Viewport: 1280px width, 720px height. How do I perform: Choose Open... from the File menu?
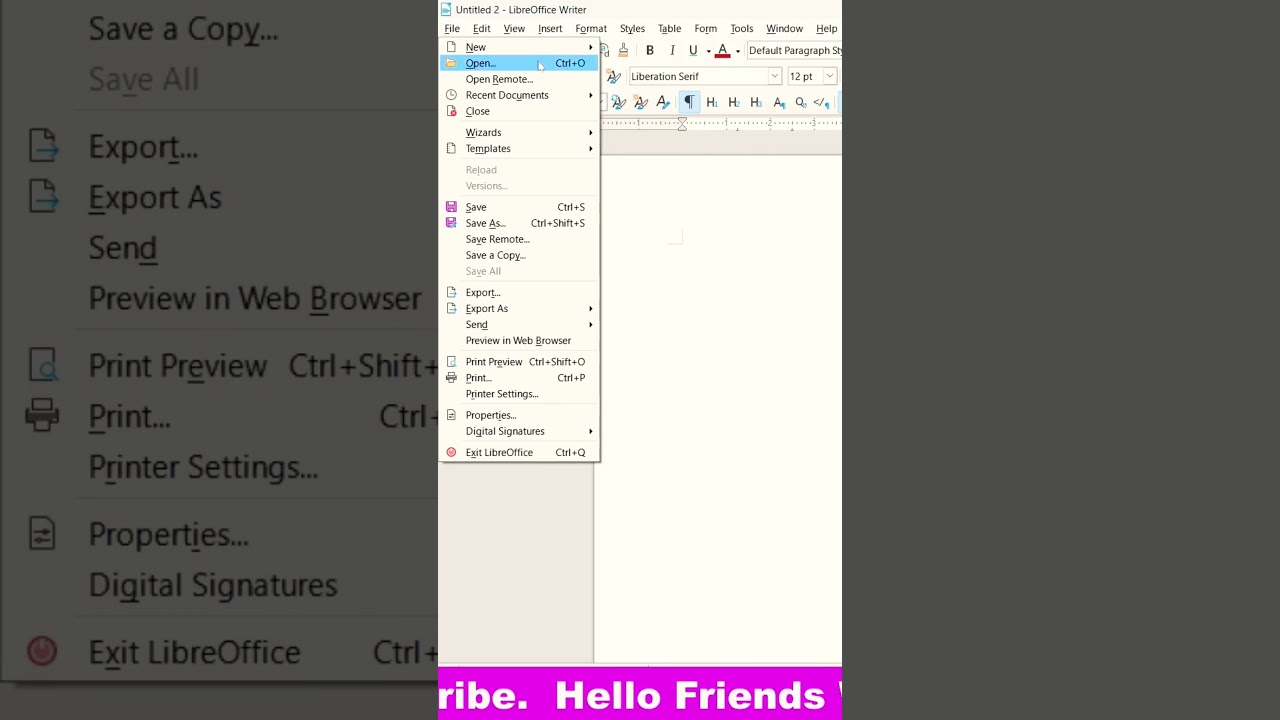click(x=519, y=63)
